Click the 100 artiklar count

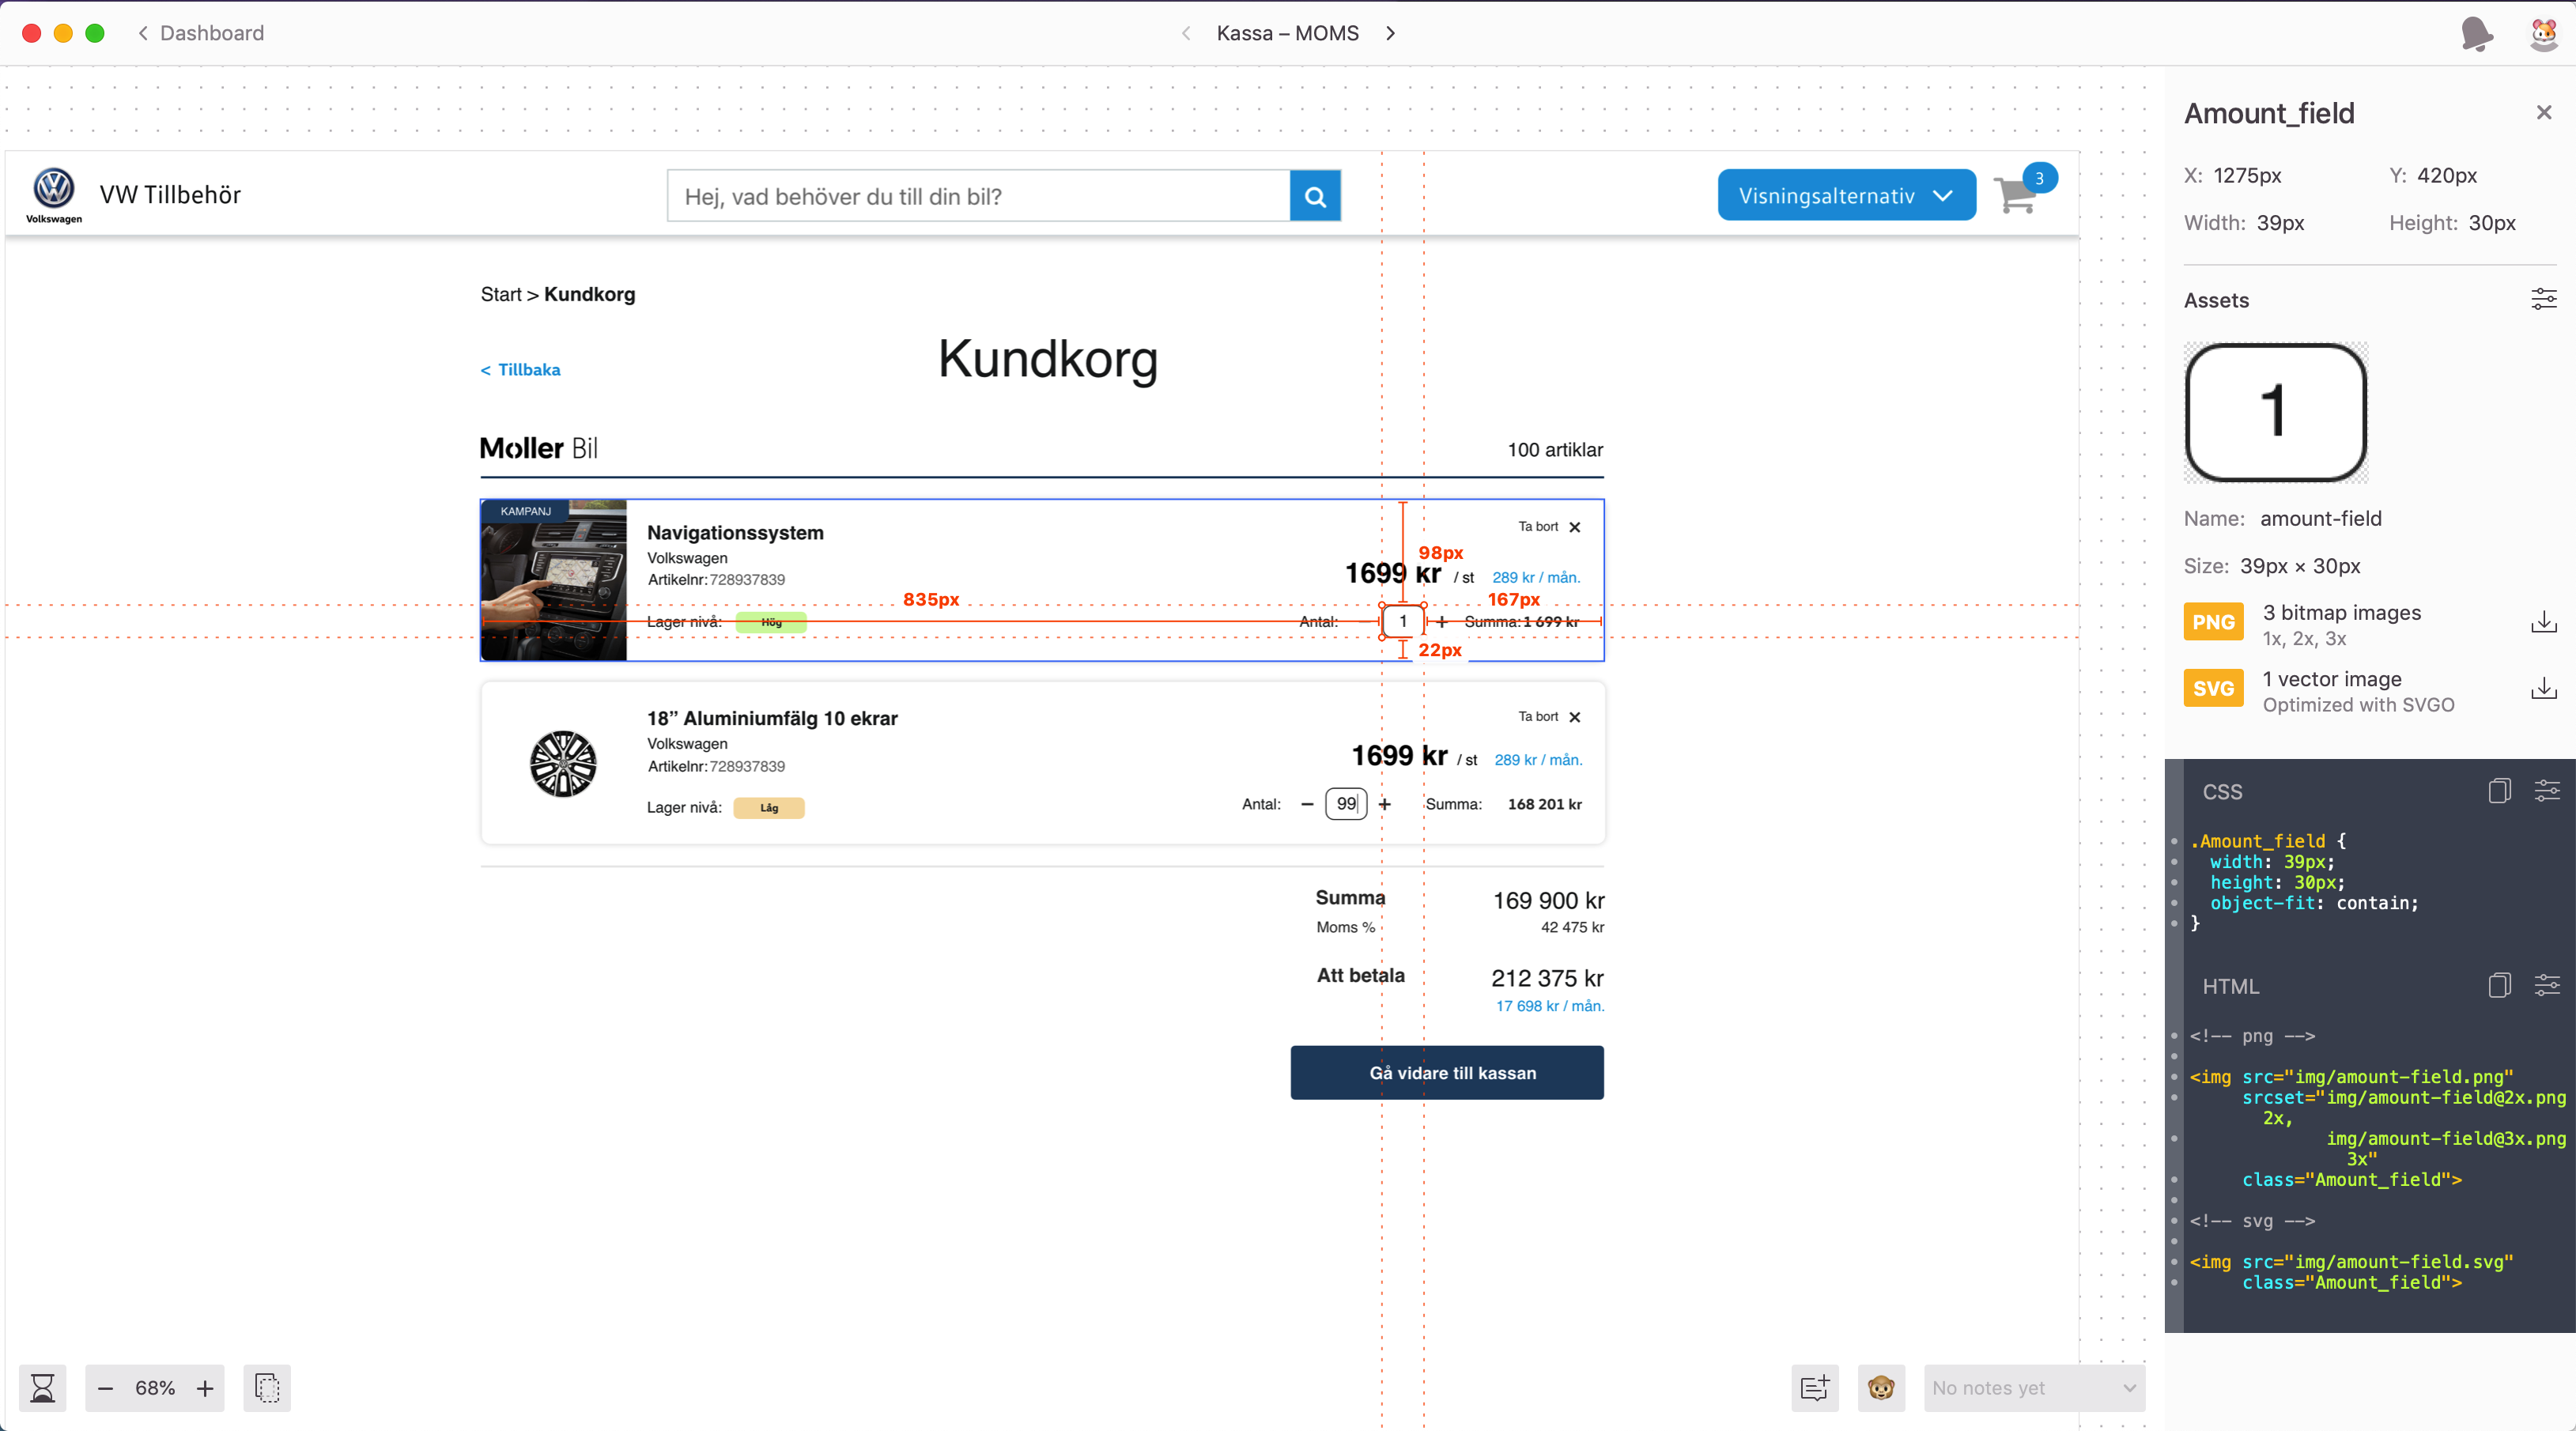click(1555, 450)
